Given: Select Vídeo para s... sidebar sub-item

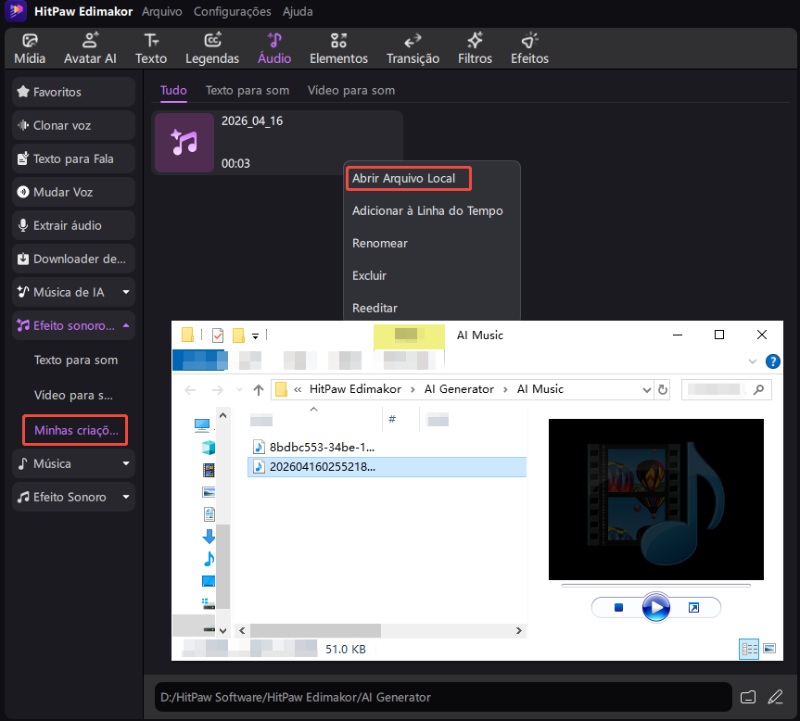Looking at the screenshot, I should [x=73, y=395].
